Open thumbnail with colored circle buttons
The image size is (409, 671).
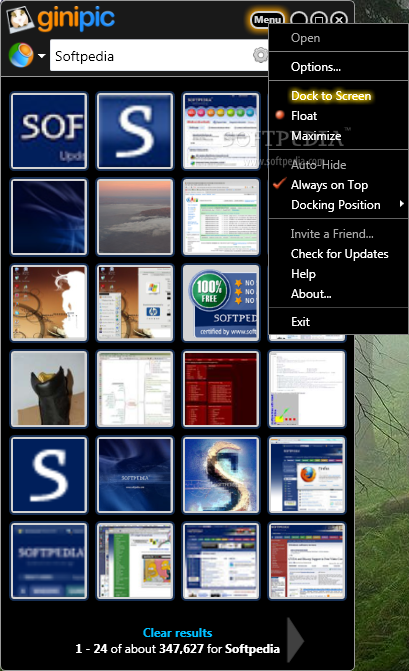221,131
